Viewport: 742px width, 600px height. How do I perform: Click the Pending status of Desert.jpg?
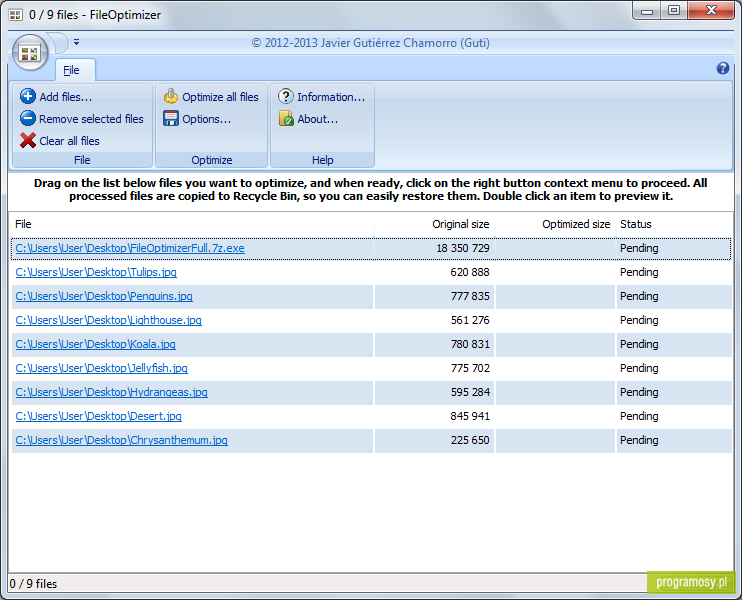[639, 416]
